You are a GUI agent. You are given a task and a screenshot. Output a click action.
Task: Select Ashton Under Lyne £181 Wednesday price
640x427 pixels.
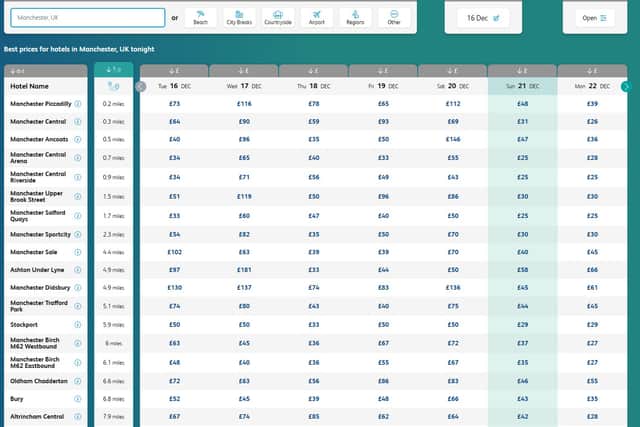click(244, 269)
